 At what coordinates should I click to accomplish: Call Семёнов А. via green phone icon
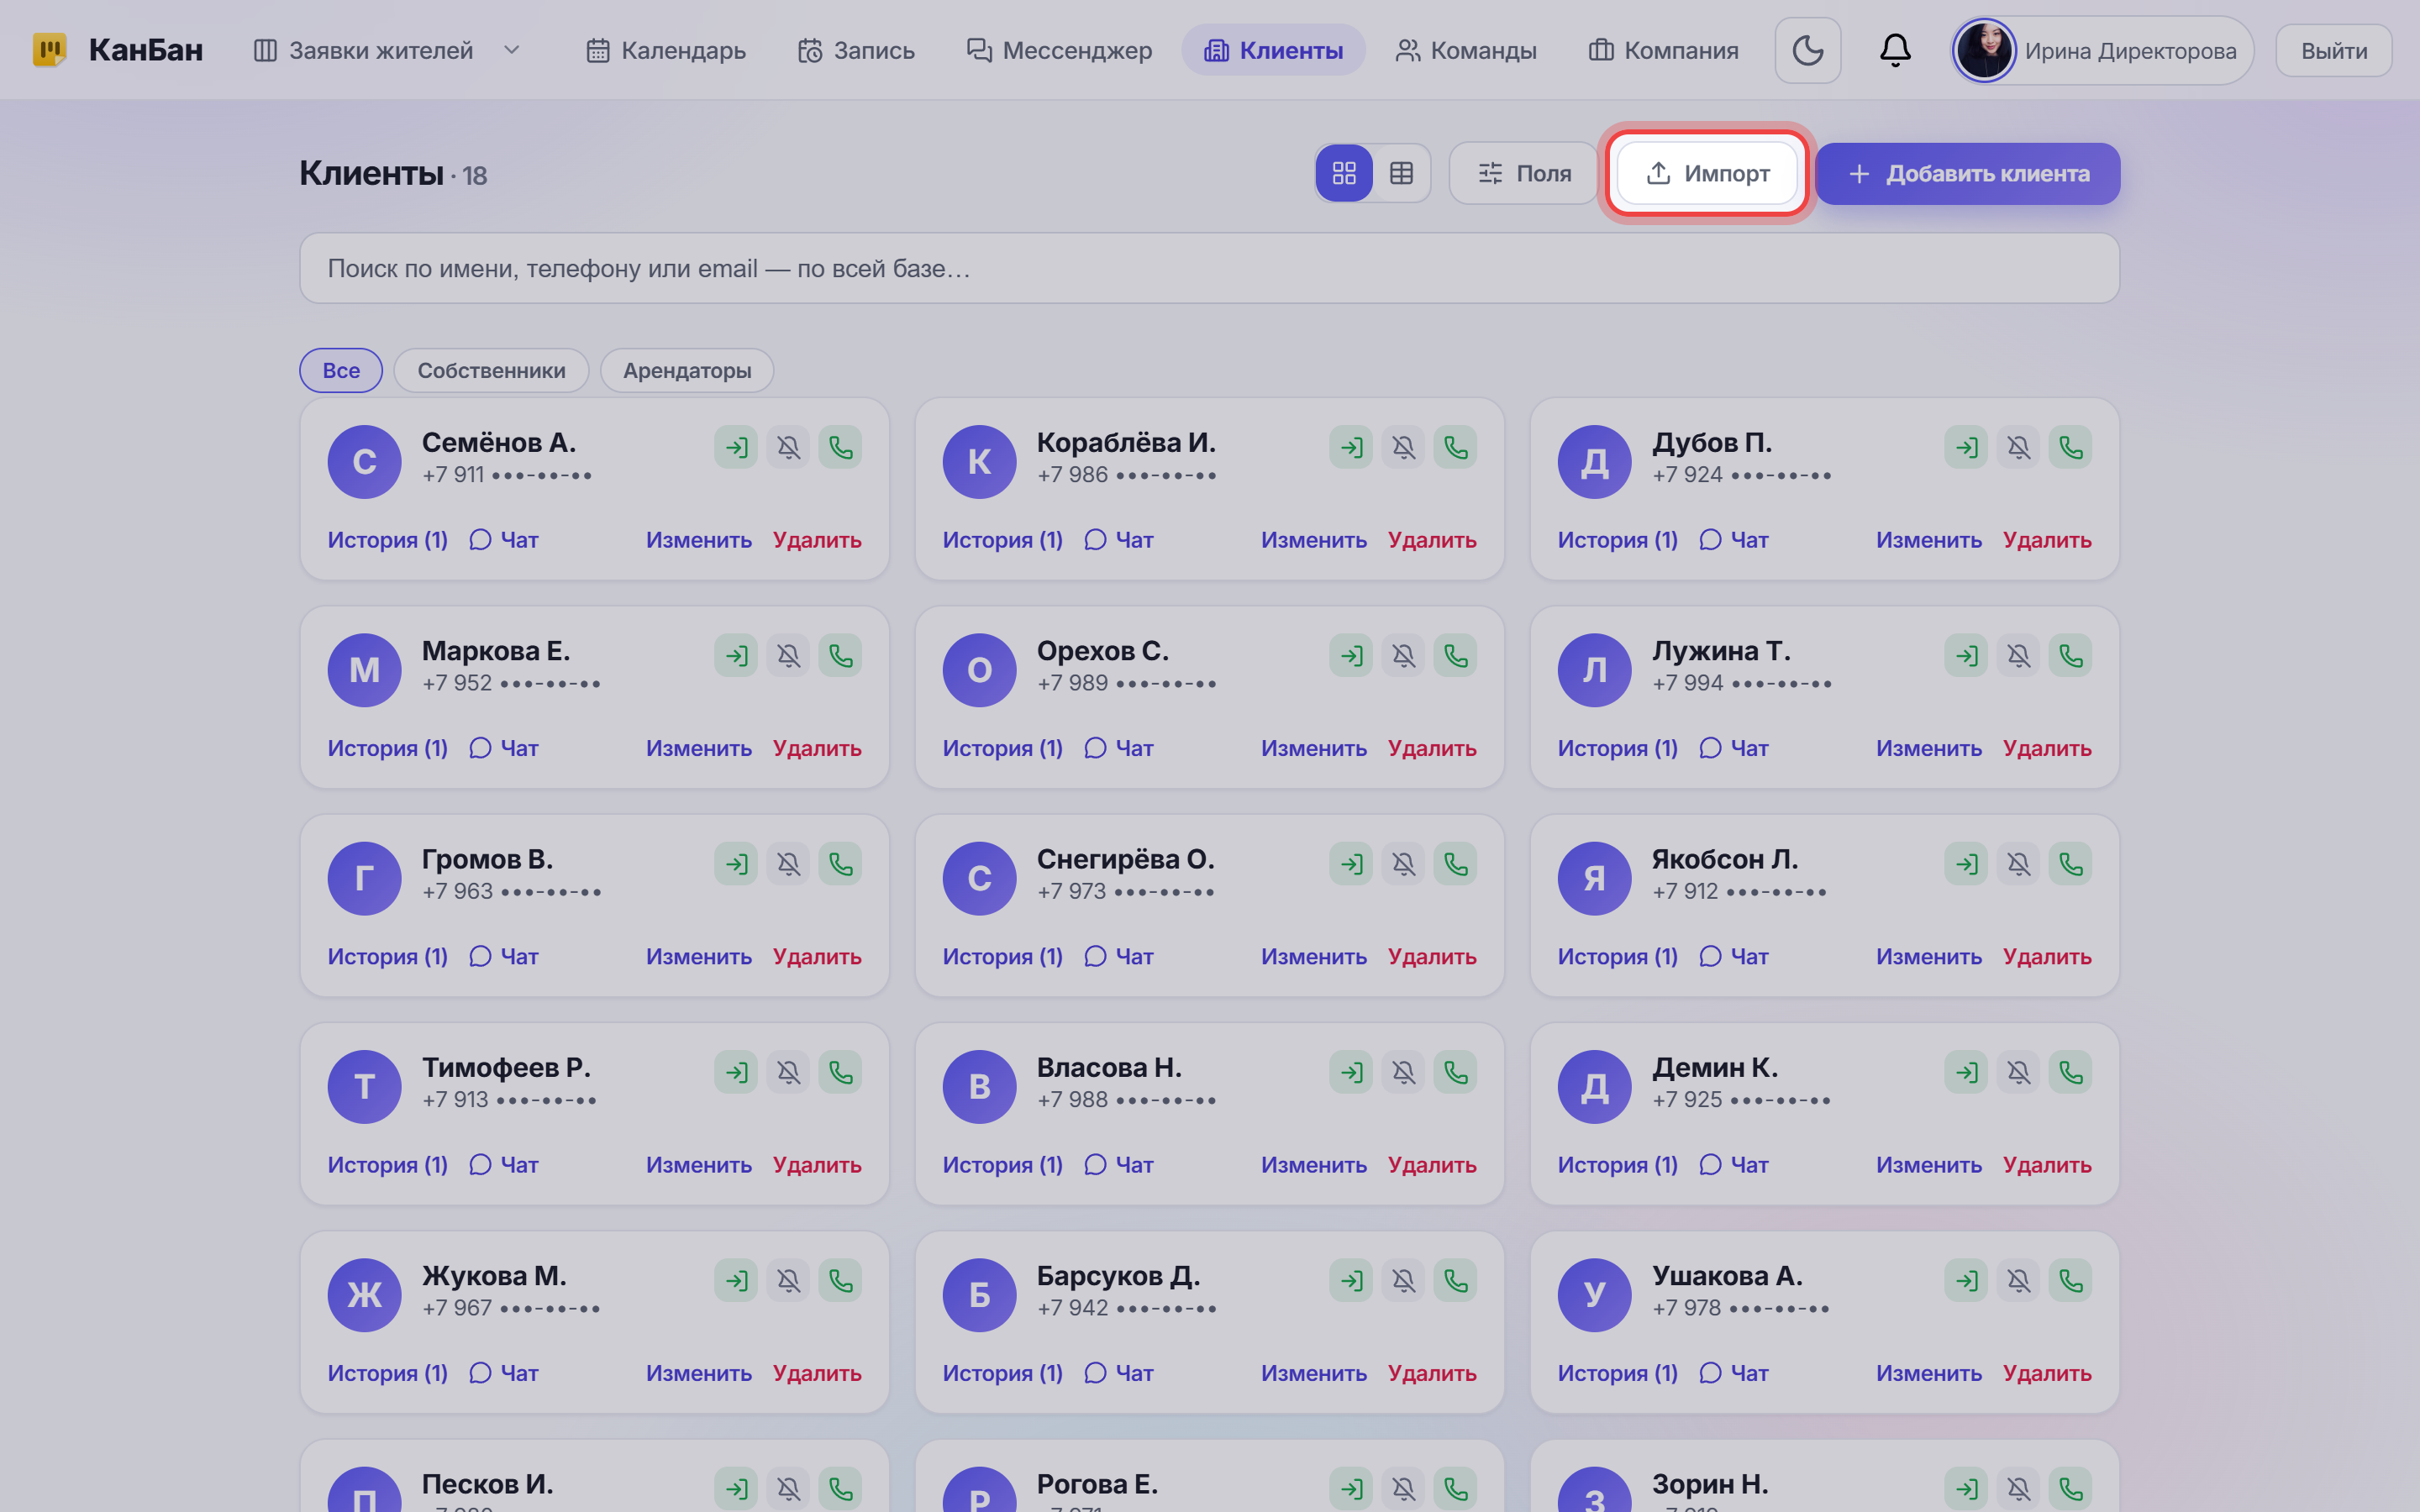click(840, 447)
